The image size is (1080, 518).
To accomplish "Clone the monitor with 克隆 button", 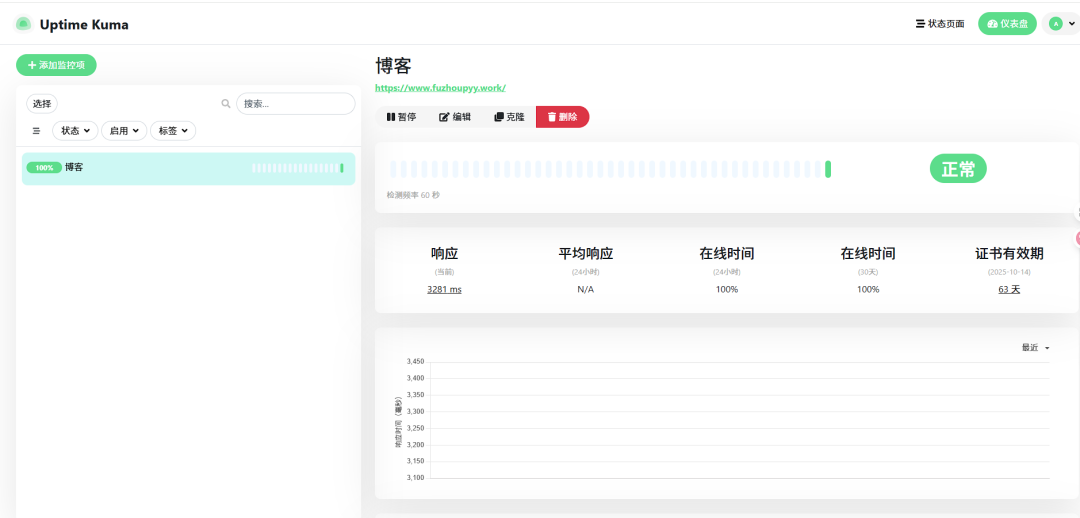I will click(509, 117).
